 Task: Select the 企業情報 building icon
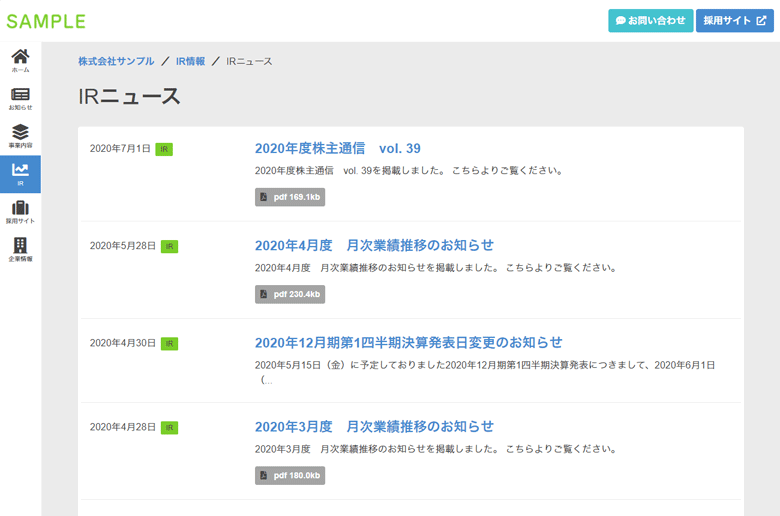[x=20, y=250]
